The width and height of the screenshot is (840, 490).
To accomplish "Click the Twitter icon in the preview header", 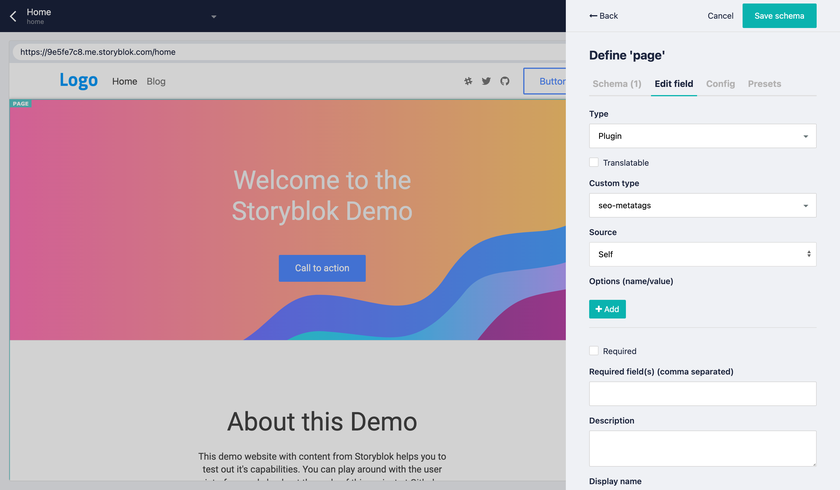I will tap(486, 81).
